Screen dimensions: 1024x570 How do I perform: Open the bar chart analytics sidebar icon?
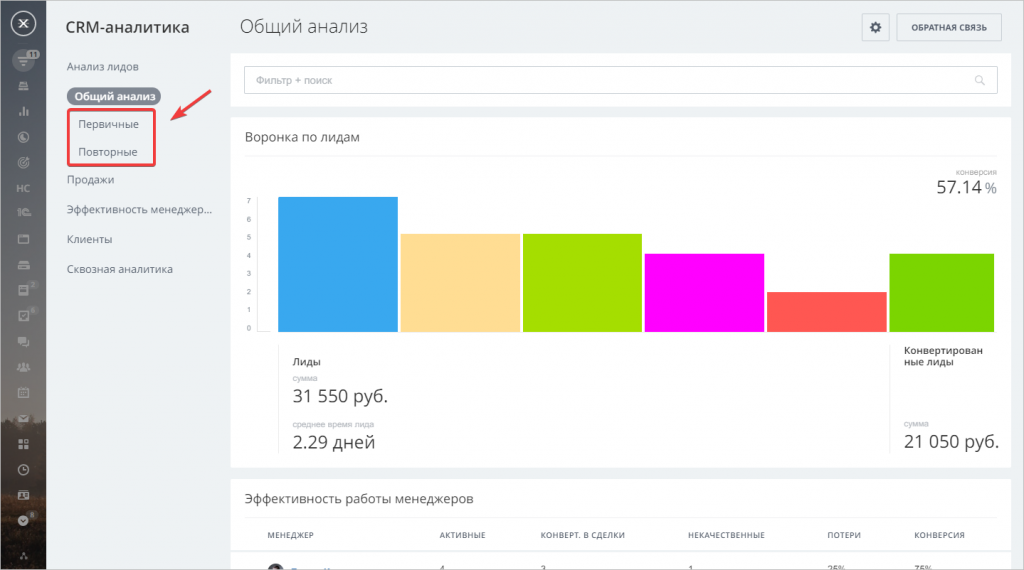24,111
